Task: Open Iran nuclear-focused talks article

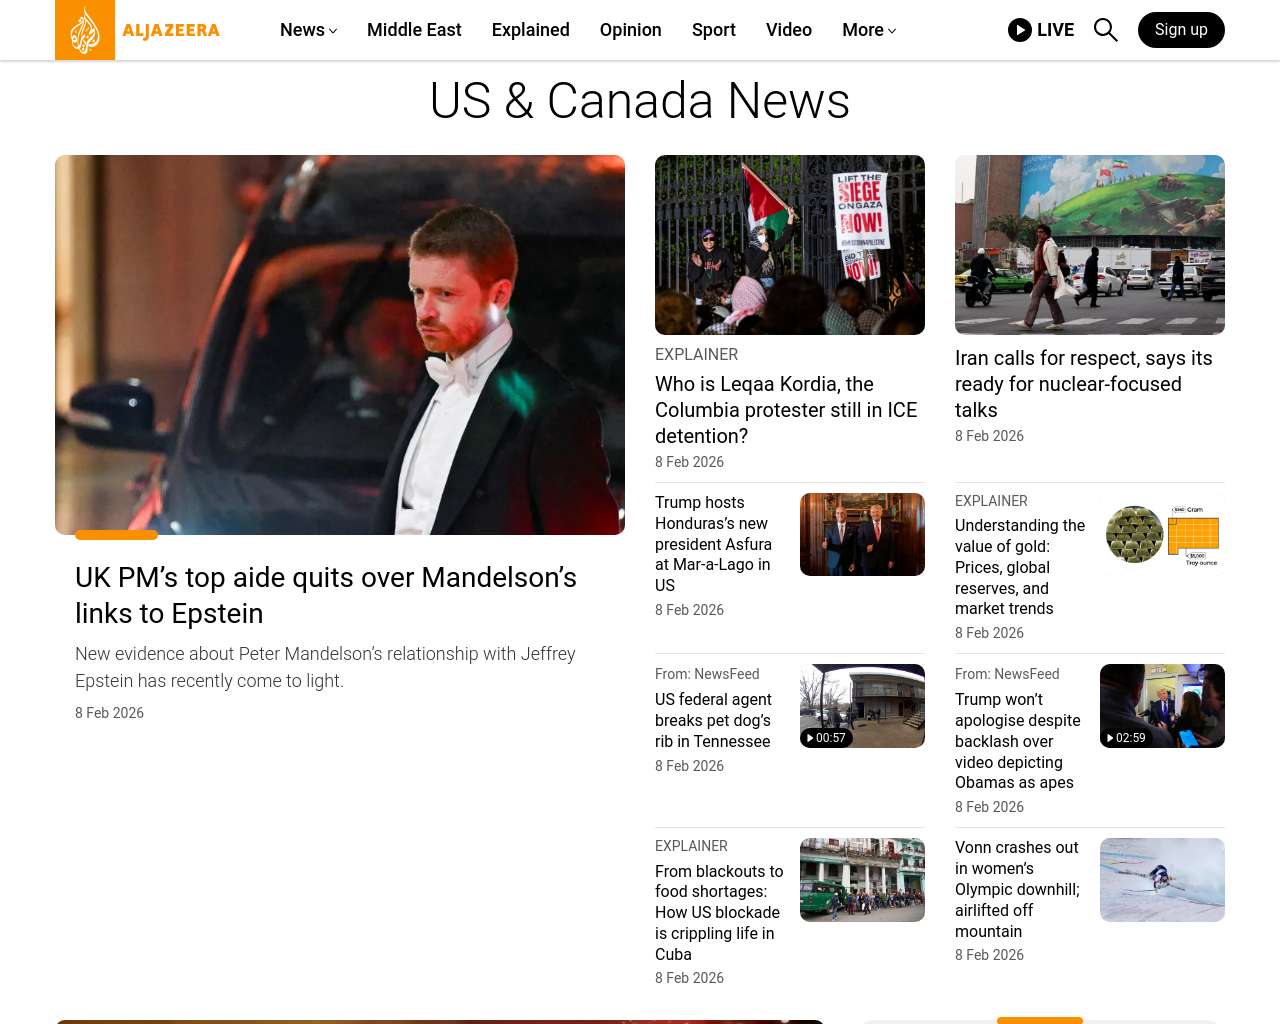Action: click(1083, 384)
